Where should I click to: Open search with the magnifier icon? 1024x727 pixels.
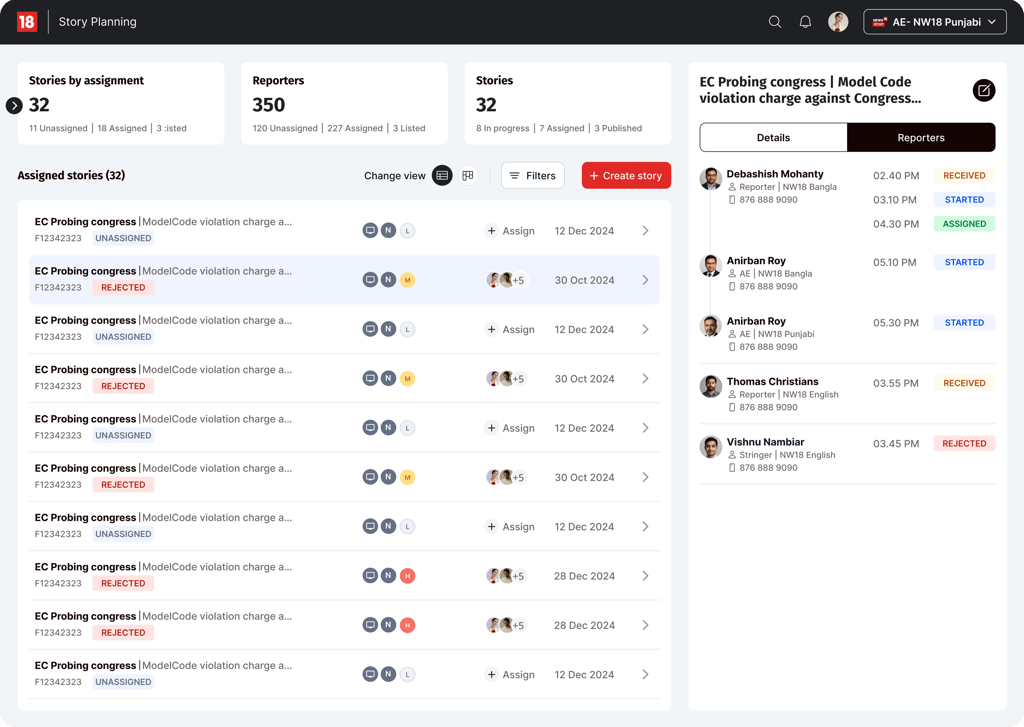(775, 22)
